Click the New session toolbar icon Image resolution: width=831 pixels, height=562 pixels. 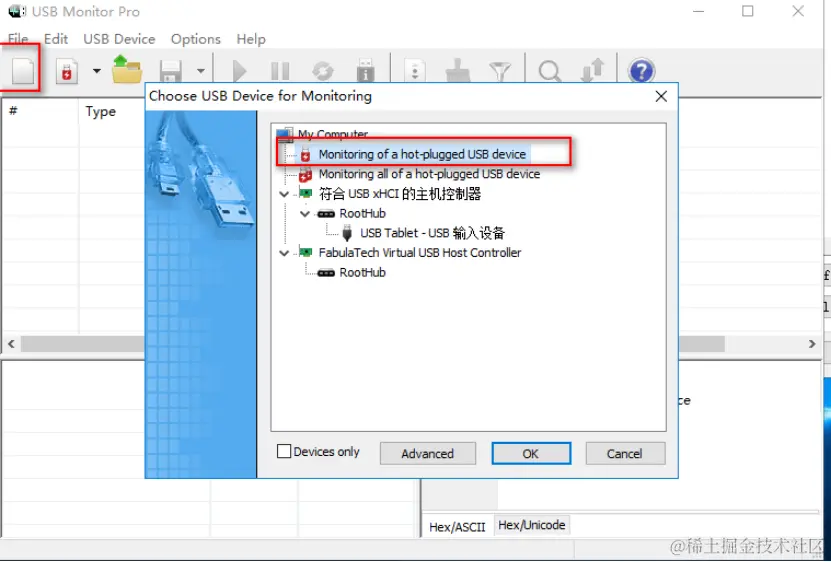point(23,71)
